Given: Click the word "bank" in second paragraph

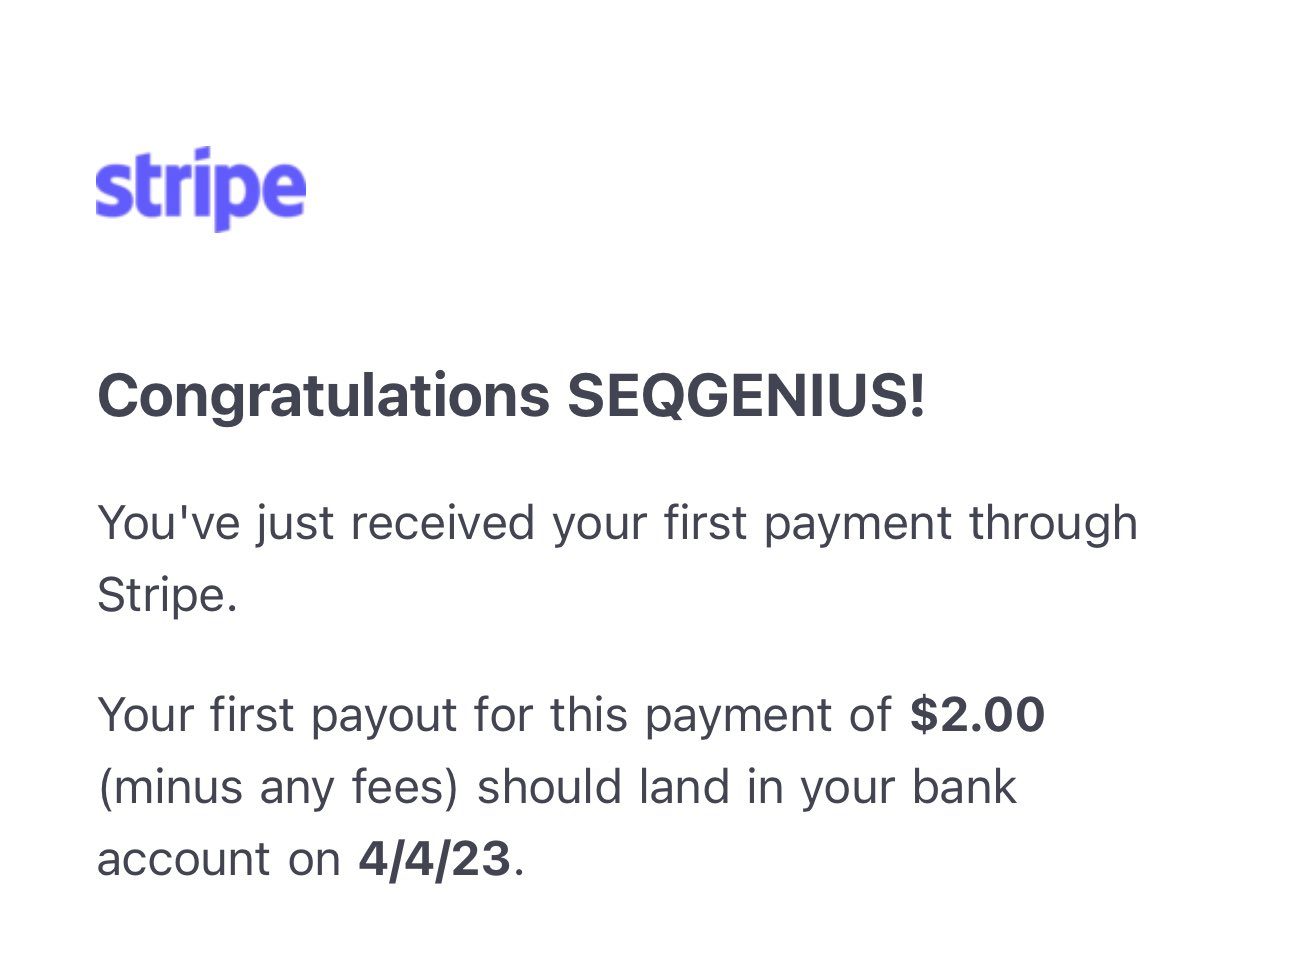Looking at the screenshot, I should pyautogui.click(x=964, y=787).
